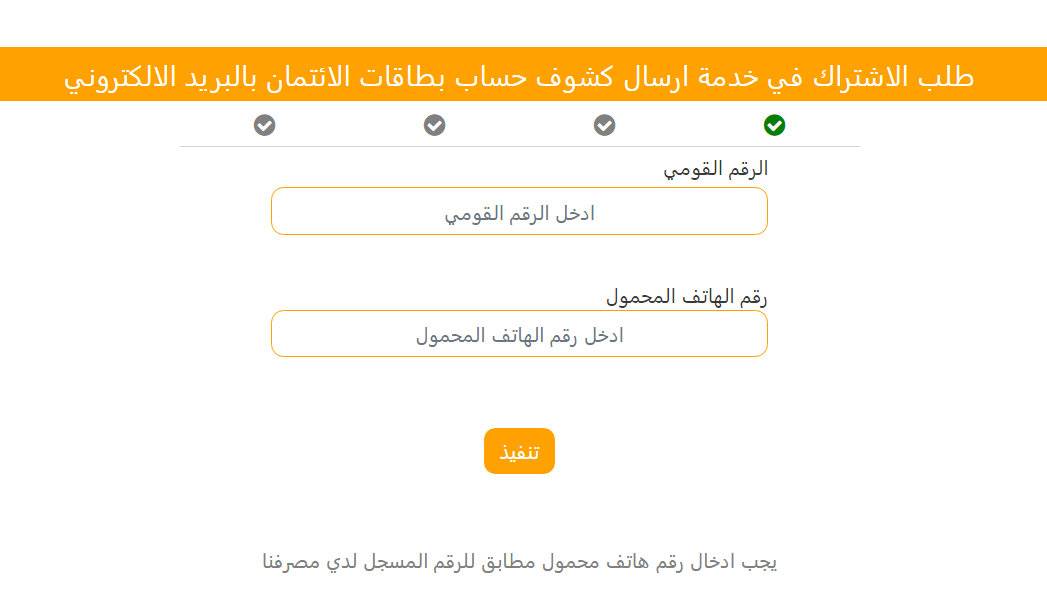The image size is (1047, 603).
Task: Click the gray checkmark beside the green one
Action: pos(604,125)
